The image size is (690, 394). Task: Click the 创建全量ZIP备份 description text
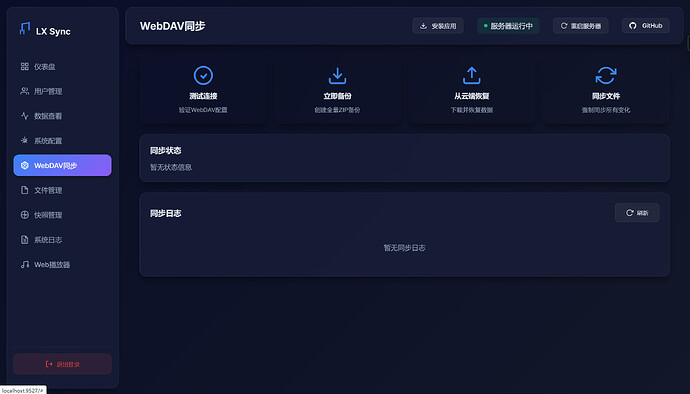338,110
